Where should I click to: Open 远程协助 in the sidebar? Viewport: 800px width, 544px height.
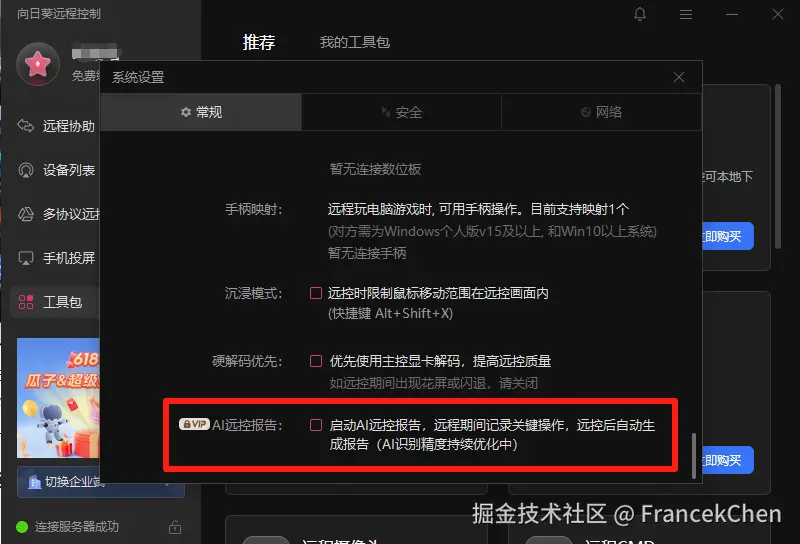point(56,126)
